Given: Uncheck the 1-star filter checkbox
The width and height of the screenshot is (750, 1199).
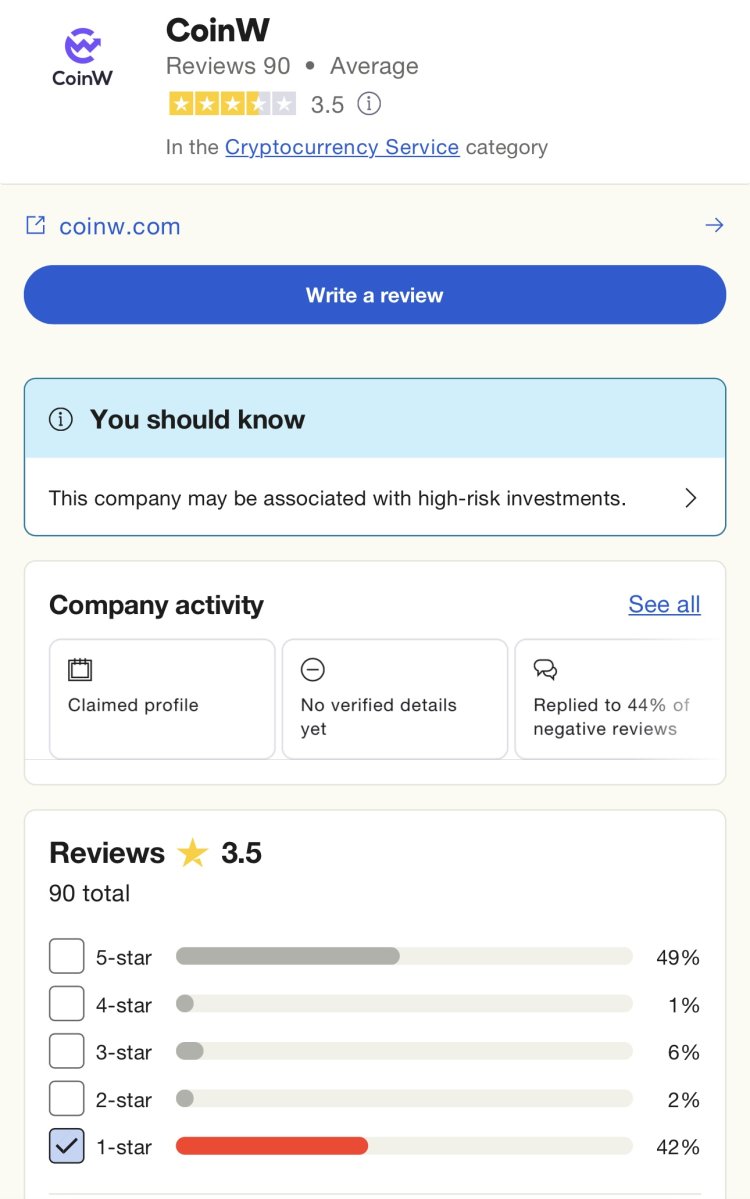Looking at the screenshot, I should (67, 1147).
